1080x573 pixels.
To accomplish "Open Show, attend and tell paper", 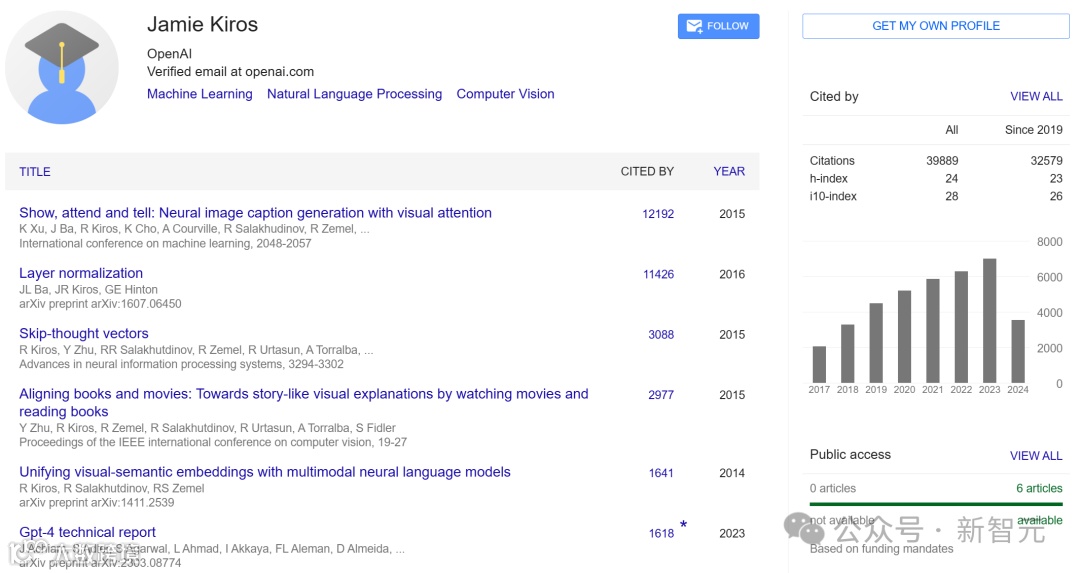I will click(x=255, y=213).
